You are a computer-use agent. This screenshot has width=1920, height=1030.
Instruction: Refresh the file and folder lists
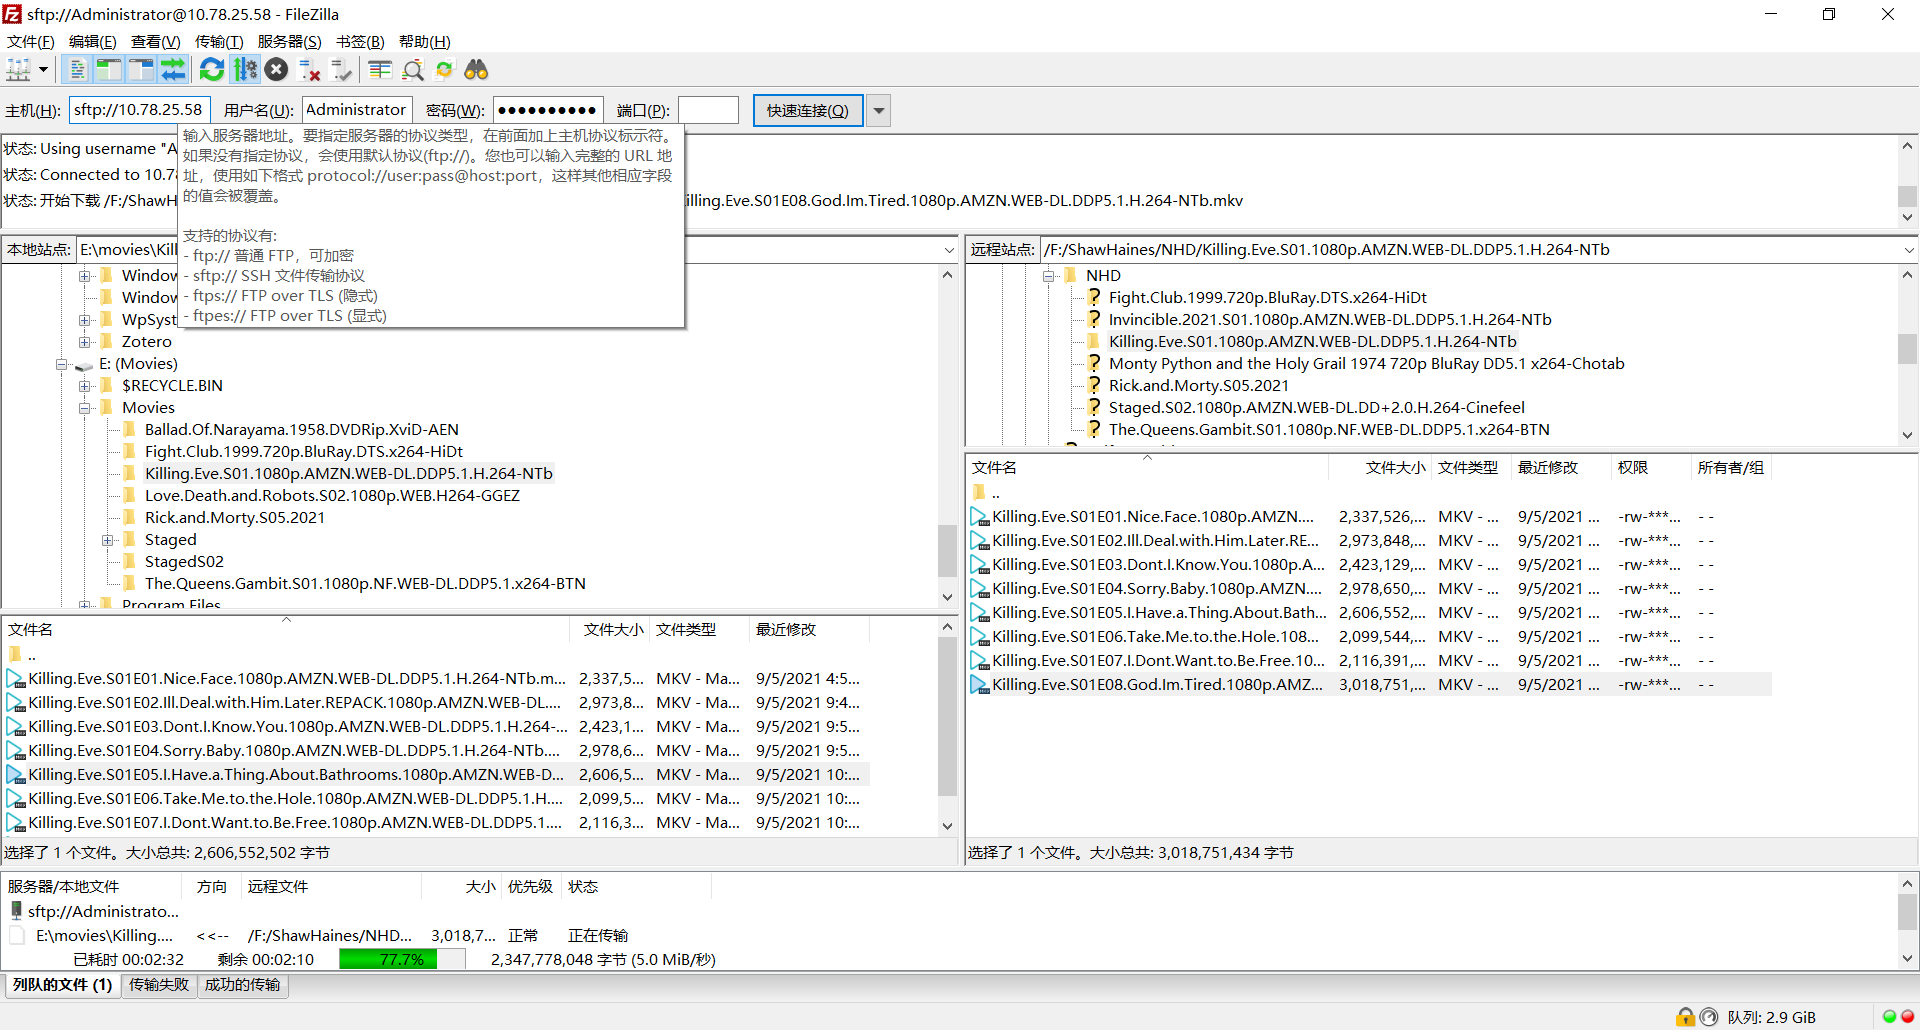pos(212,70)
